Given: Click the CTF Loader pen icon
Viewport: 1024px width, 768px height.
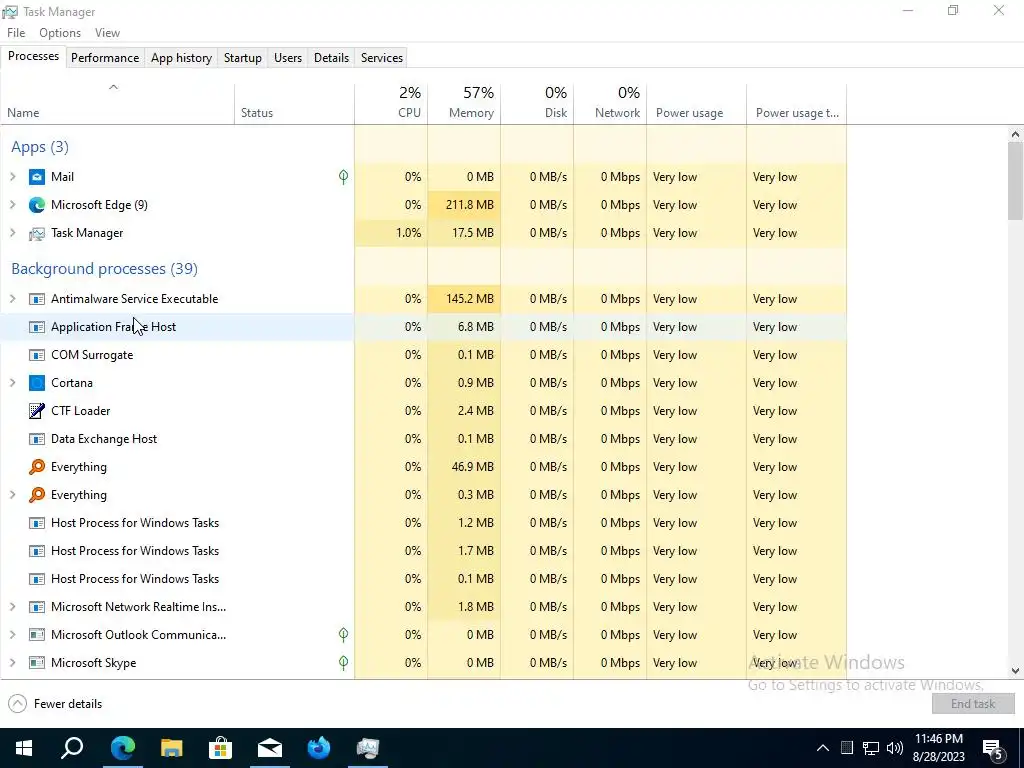Looking at the screenshot, I should click(37, 411).
